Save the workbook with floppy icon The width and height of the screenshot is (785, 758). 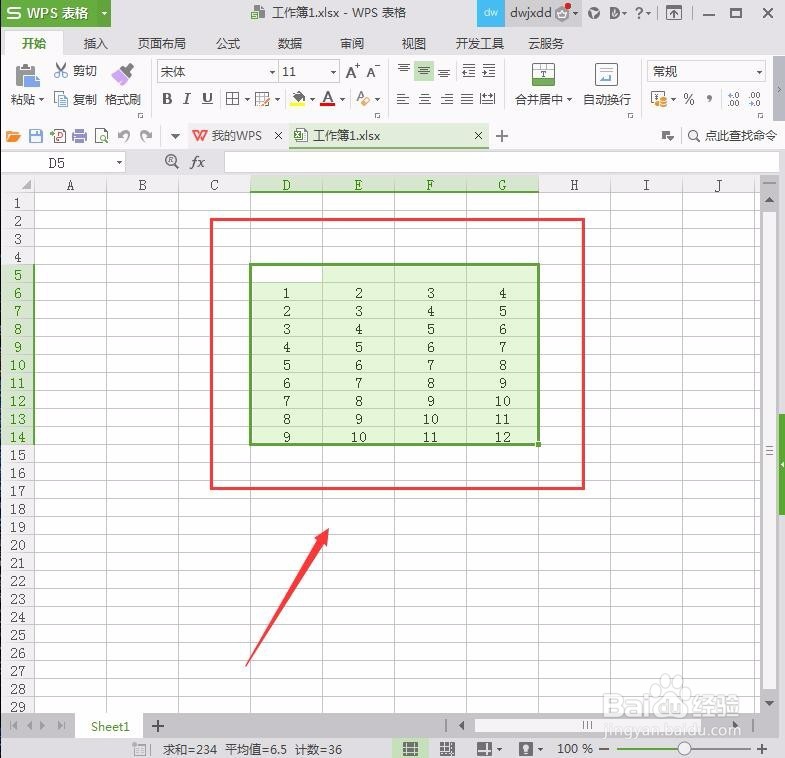(x=36, y=136)
